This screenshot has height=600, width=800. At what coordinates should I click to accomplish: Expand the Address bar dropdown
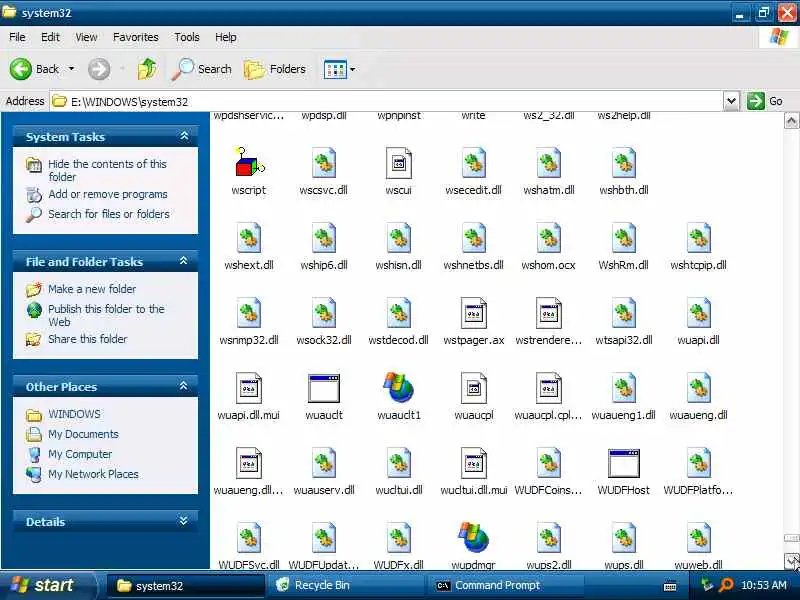tap(731, 101)
